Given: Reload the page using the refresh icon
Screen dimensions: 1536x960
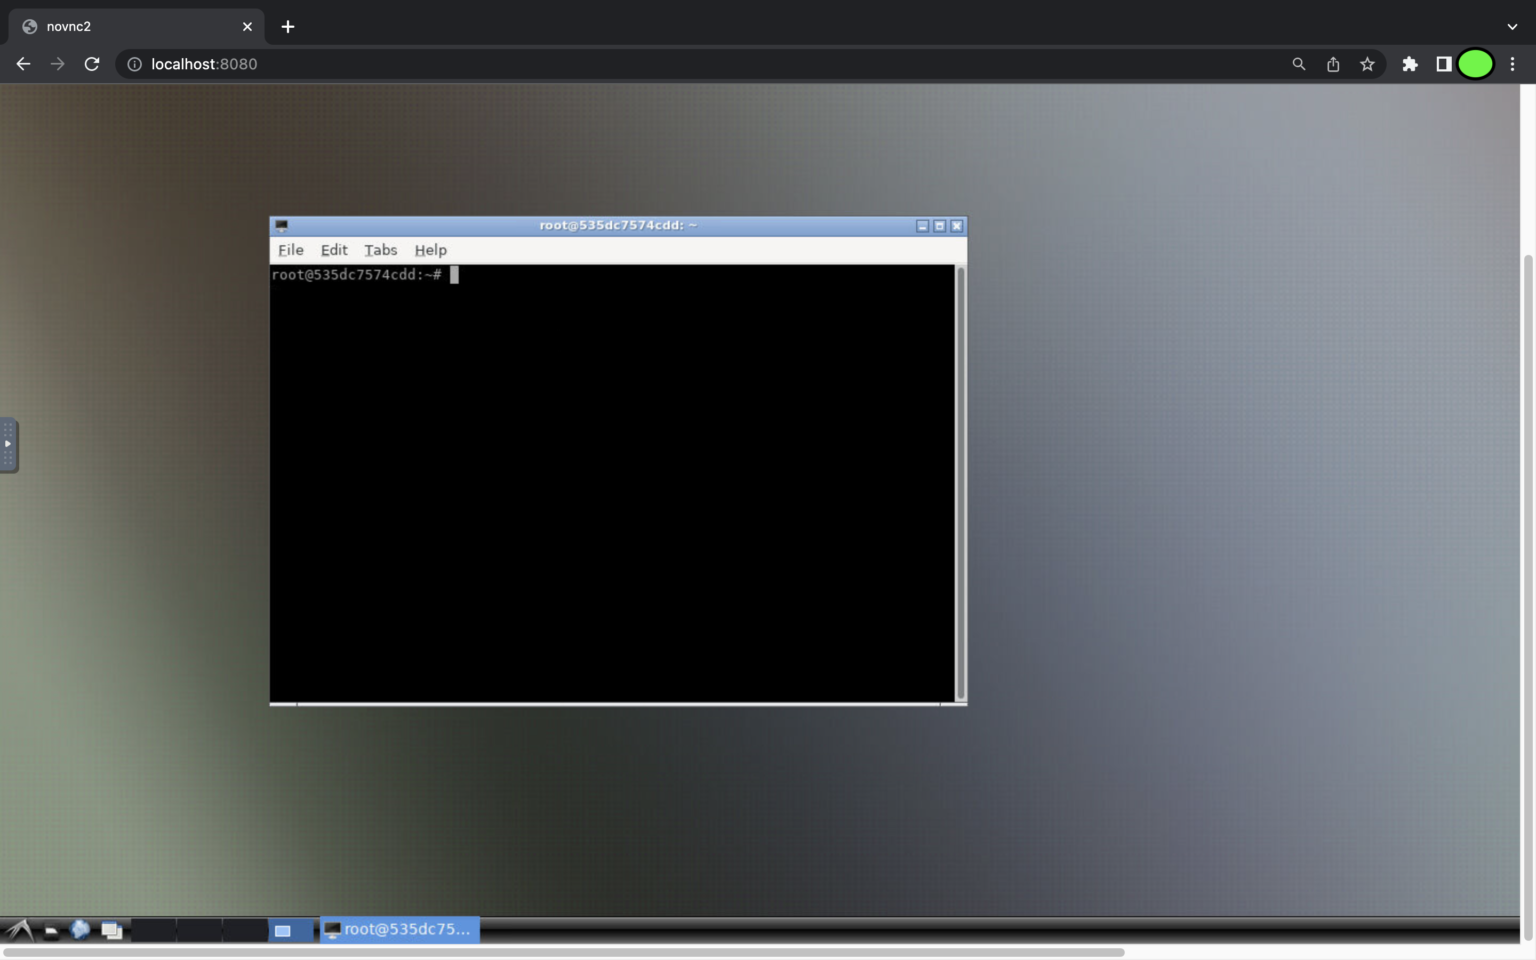Looking at the screenshot, I should pos(91,63).
